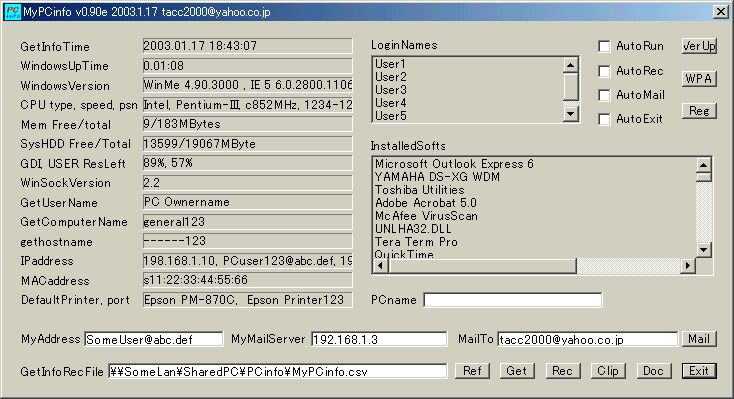
Task: Click the PCname input field
Action: pos(513,300)
